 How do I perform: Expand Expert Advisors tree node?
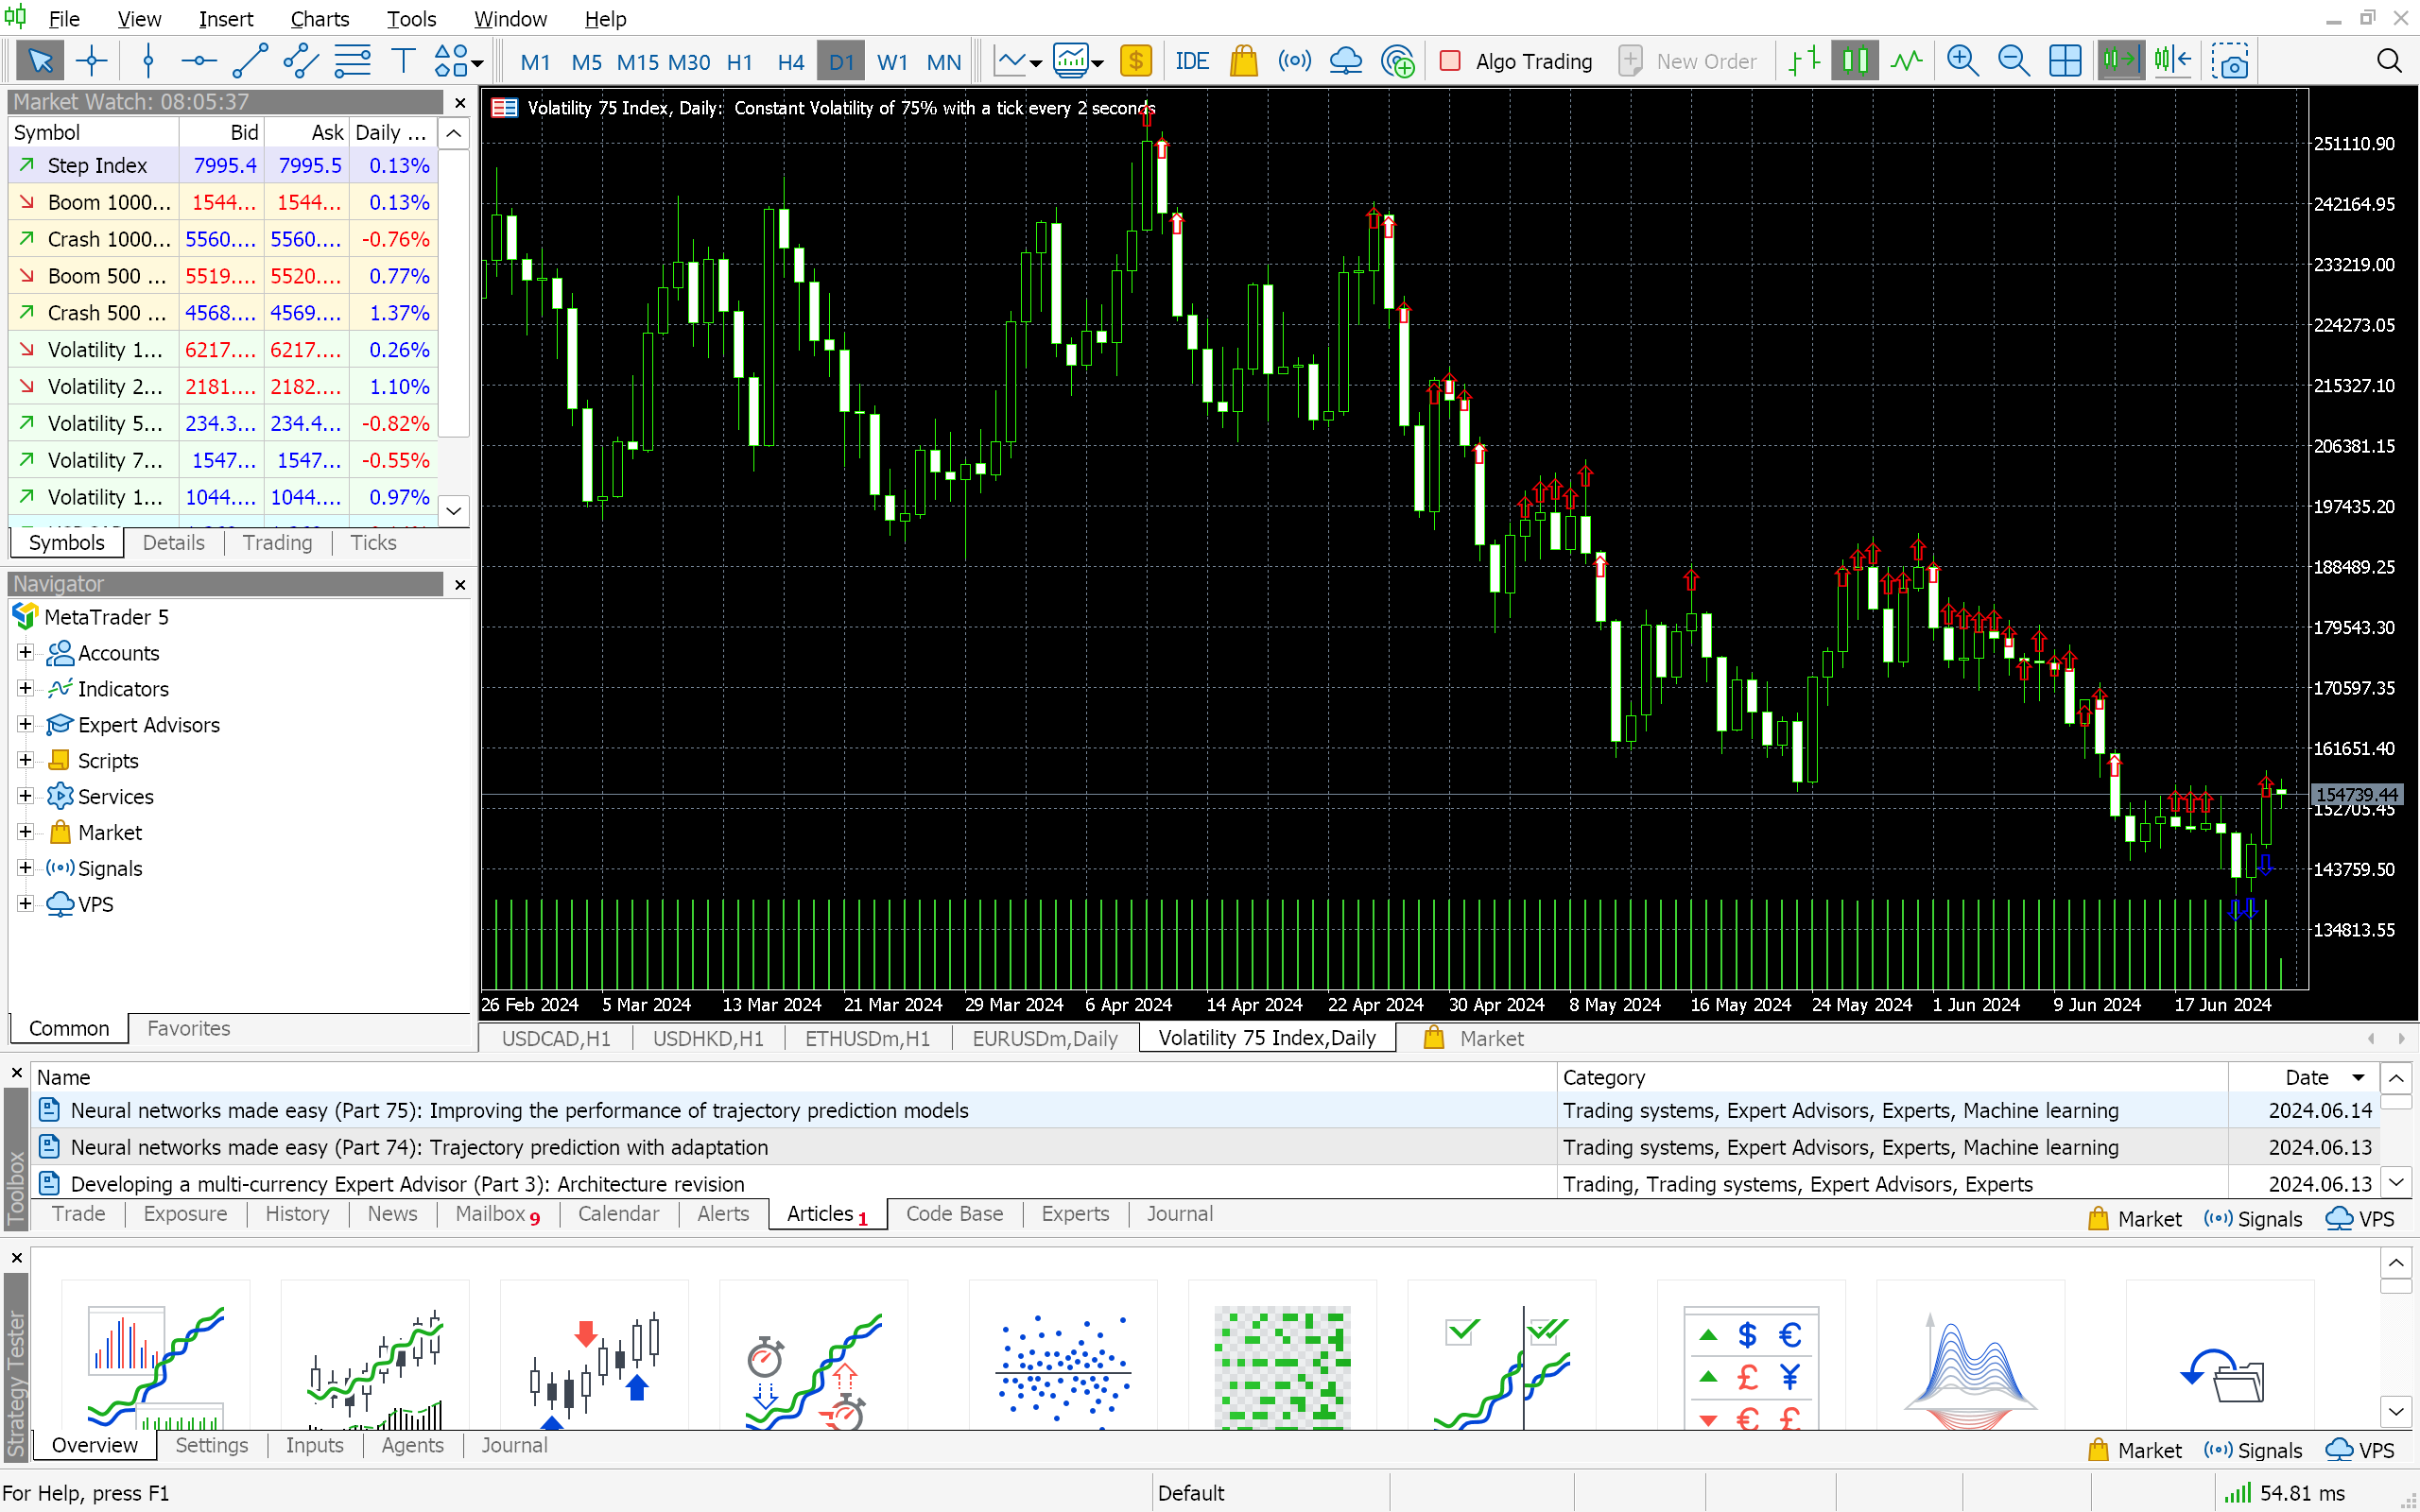tap(26, 724)
